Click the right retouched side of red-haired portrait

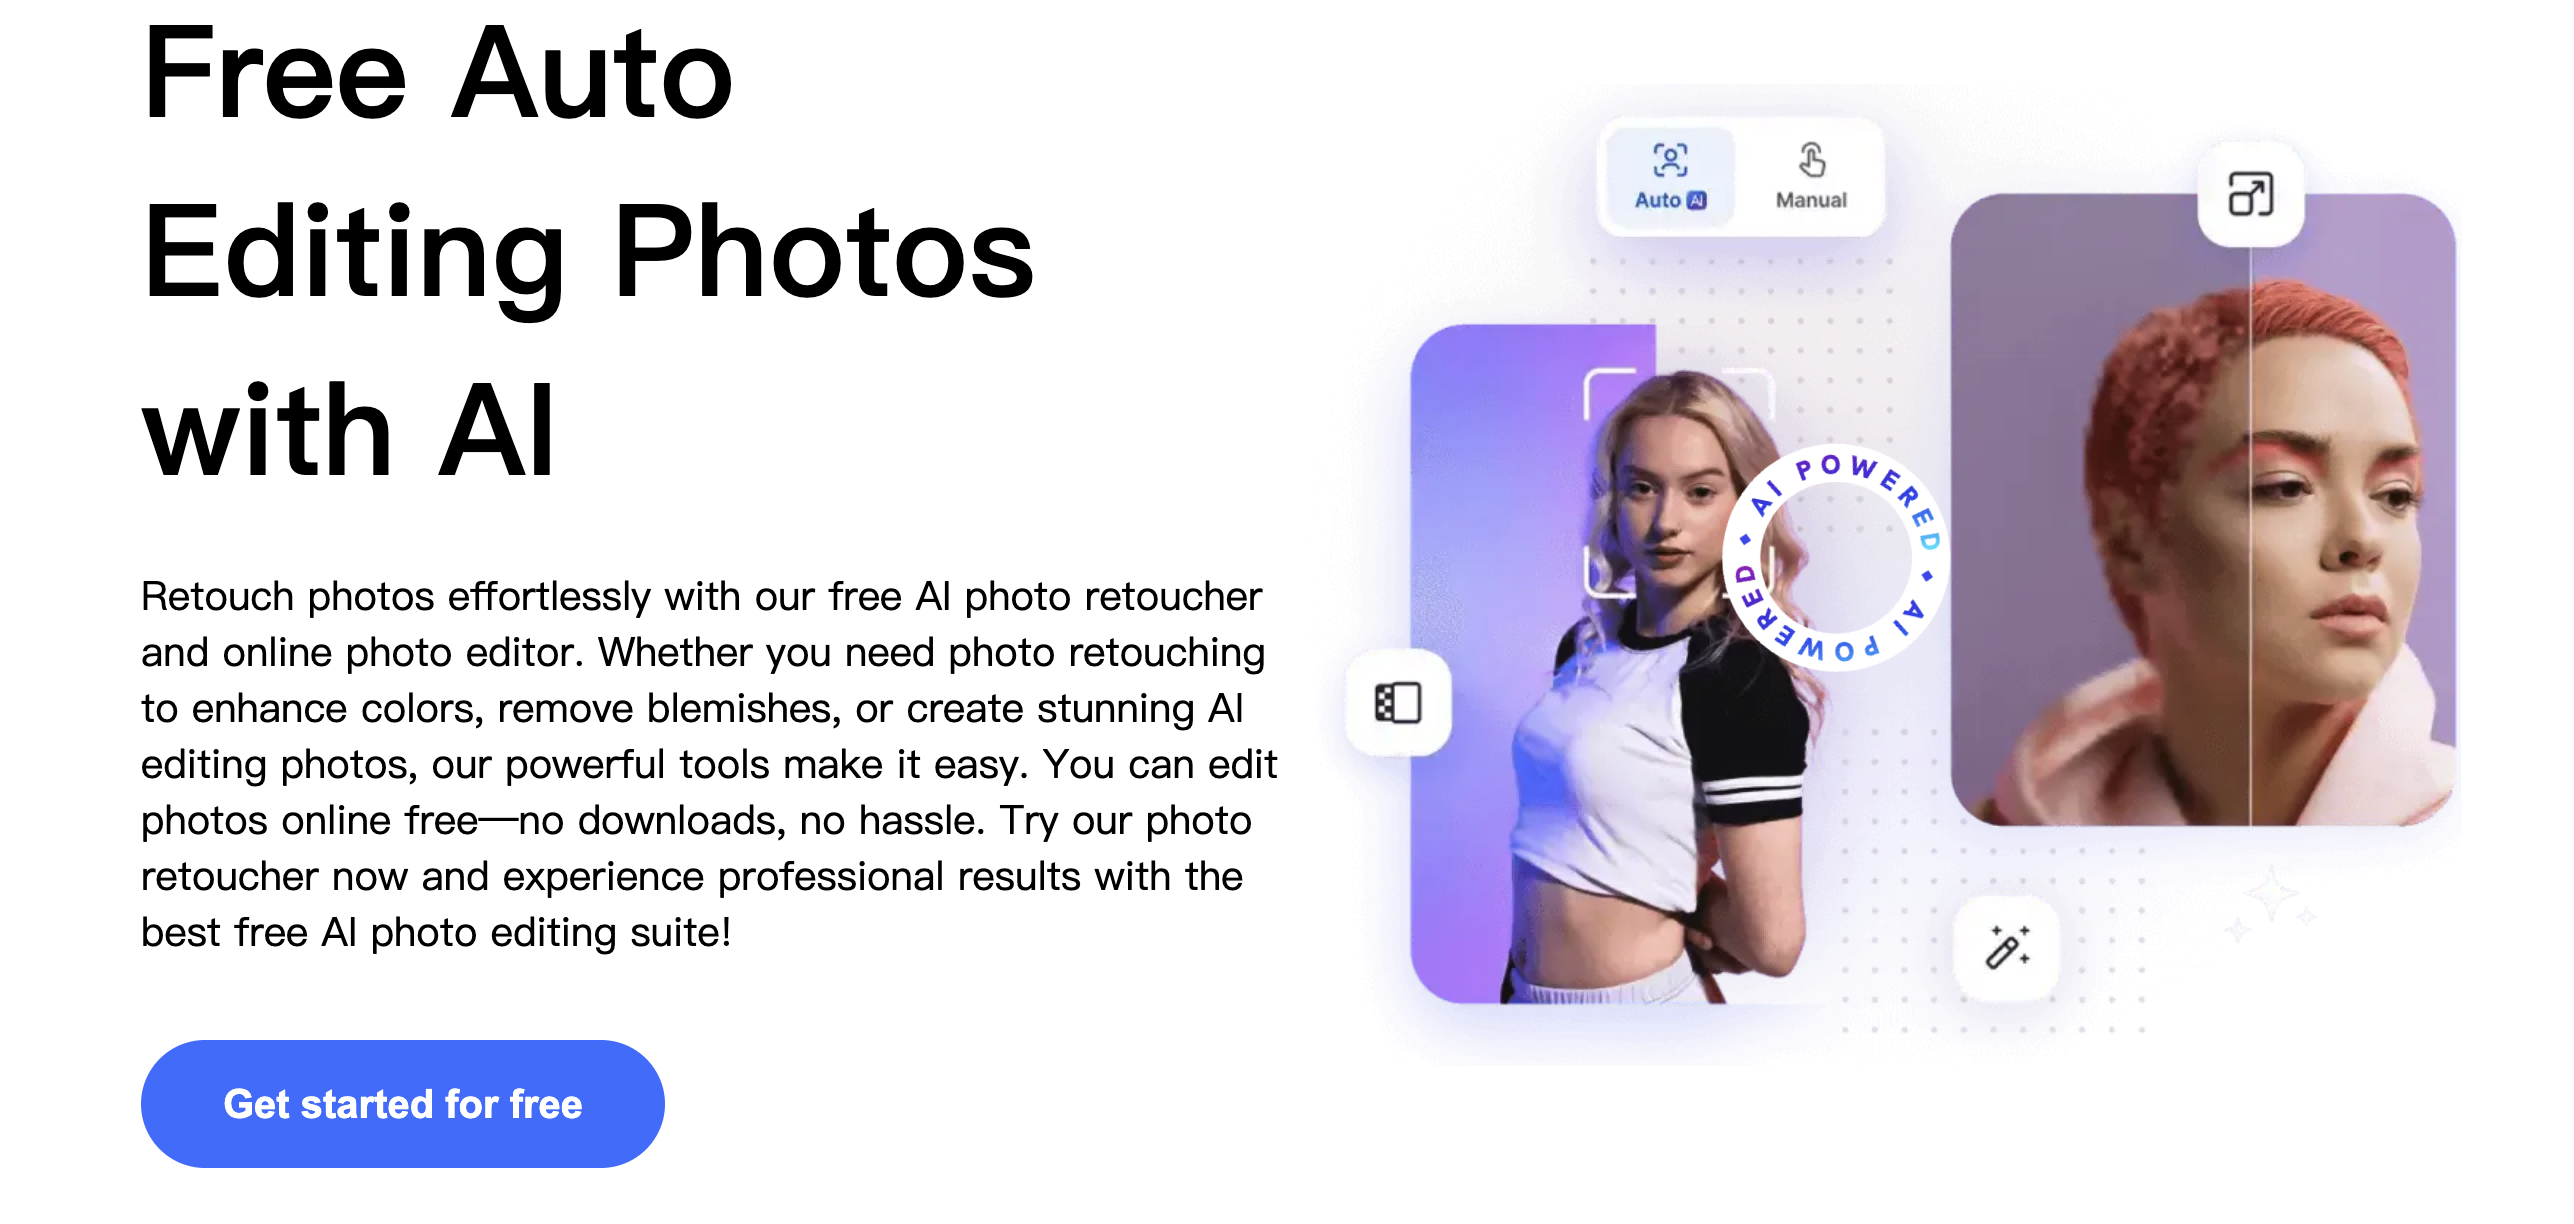[x=2353, y=510]
